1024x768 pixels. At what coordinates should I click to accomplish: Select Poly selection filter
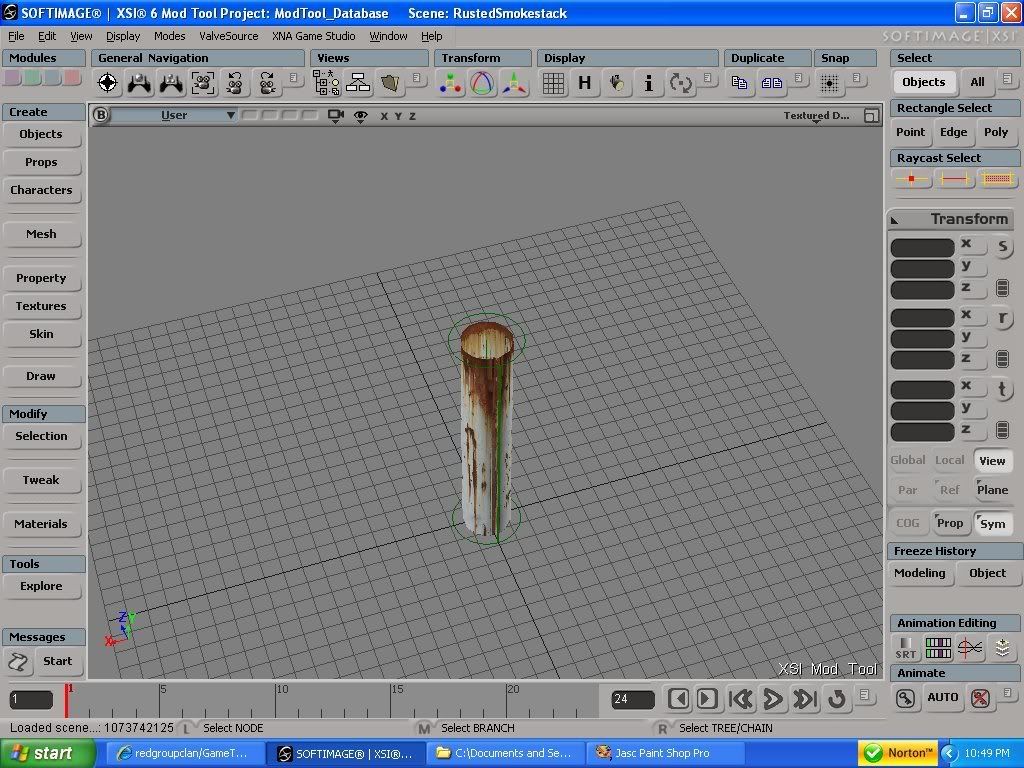point(995,133)
